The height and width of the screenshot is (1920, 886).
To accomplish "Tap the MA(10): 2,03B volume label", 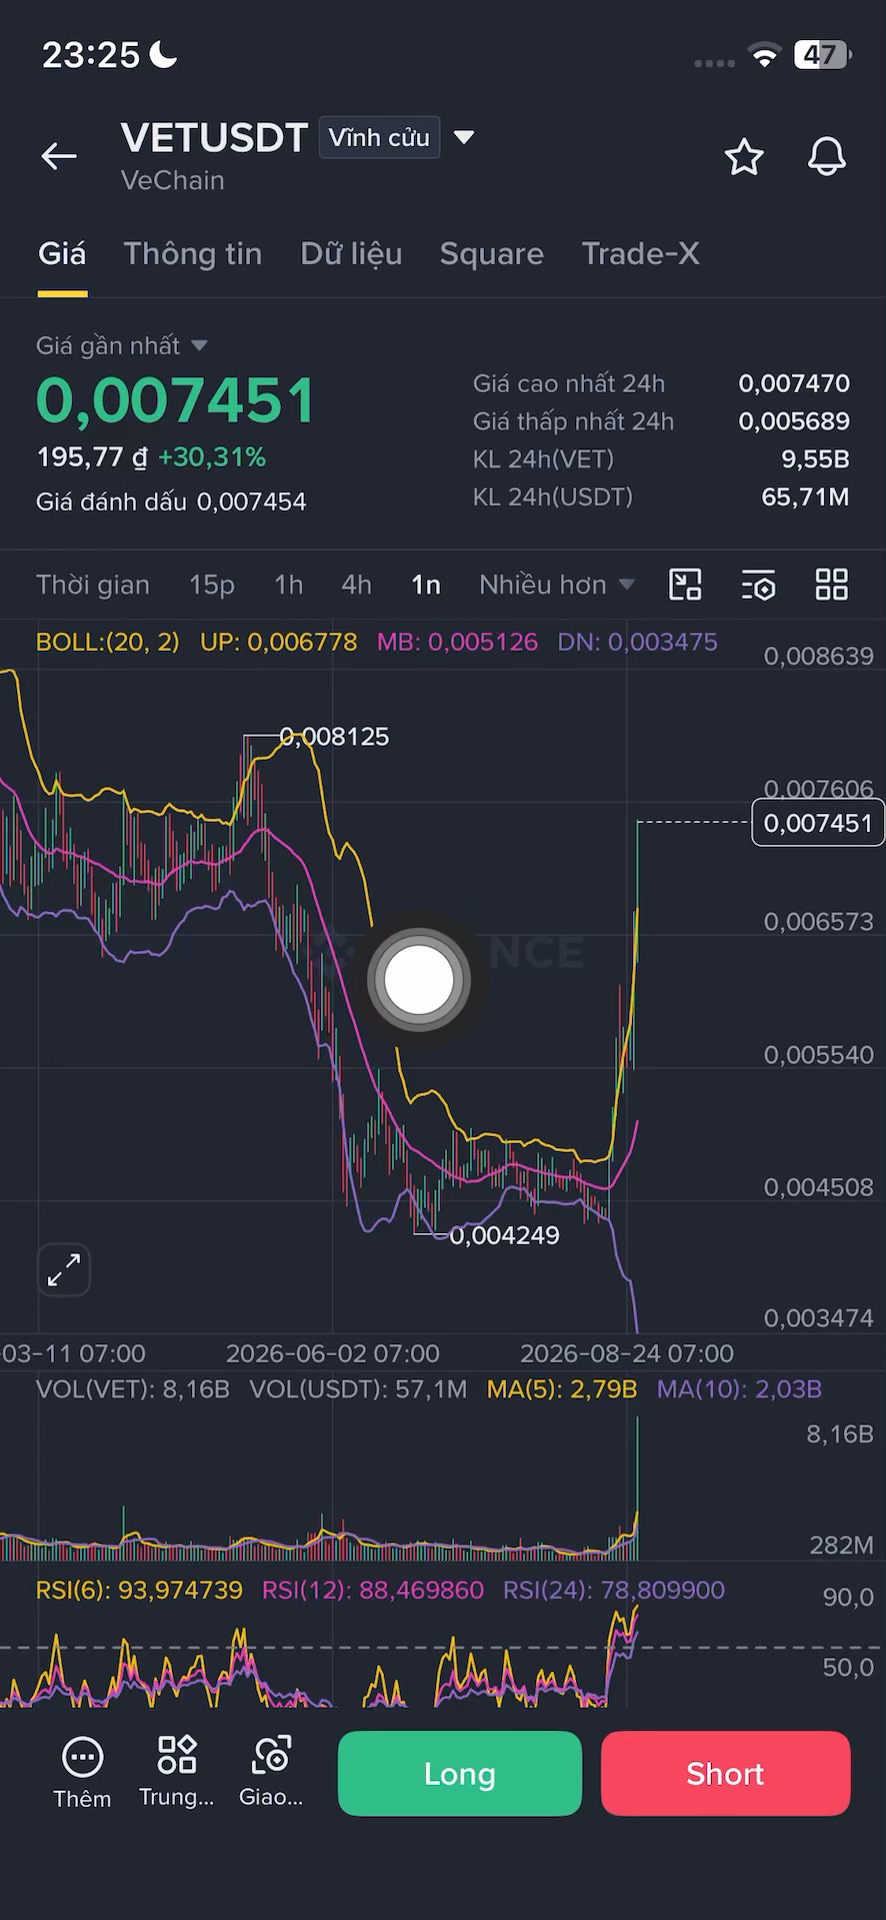I will 739,1389.
